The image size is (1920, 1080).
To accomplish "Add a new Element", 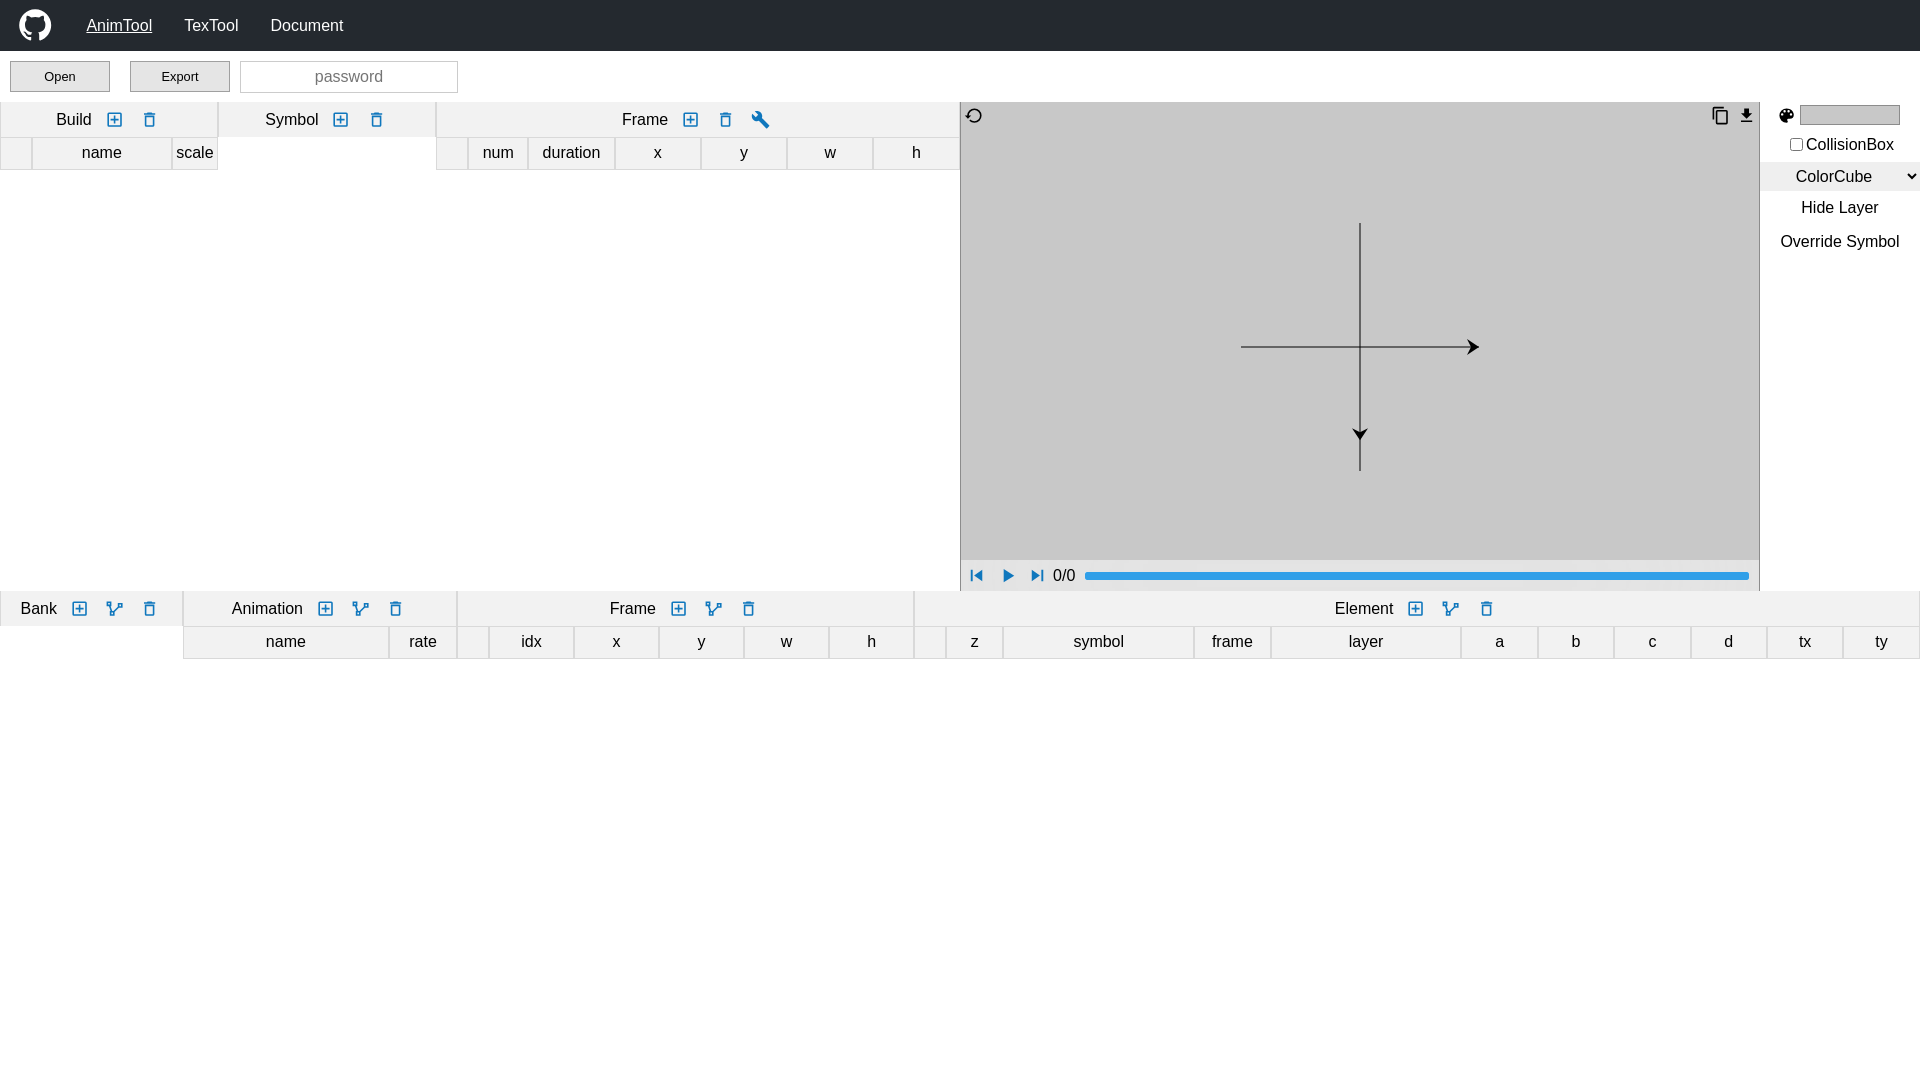I will (1416, 609).
